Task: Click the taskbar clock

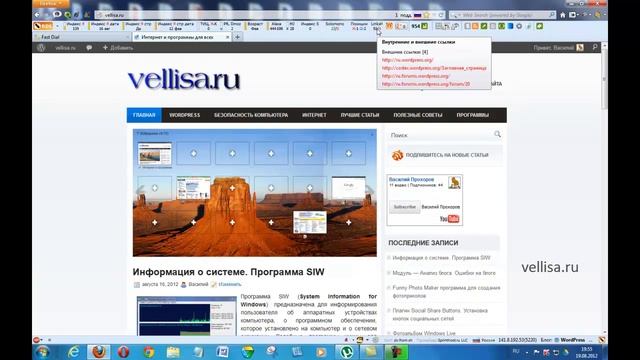Action: click(587, 352)
